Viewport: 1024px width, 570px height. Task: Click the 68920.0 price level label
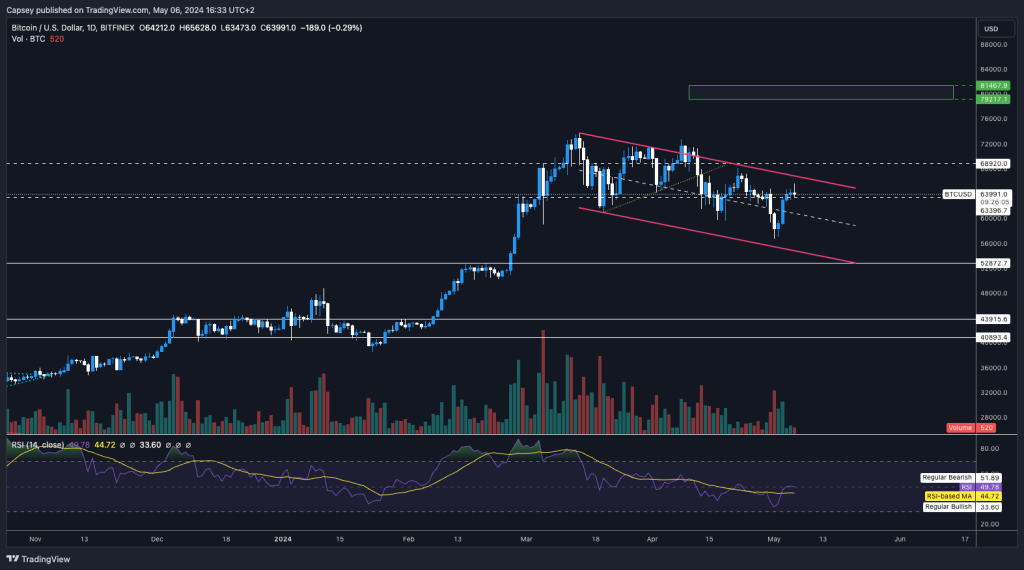tap(993, 164)
